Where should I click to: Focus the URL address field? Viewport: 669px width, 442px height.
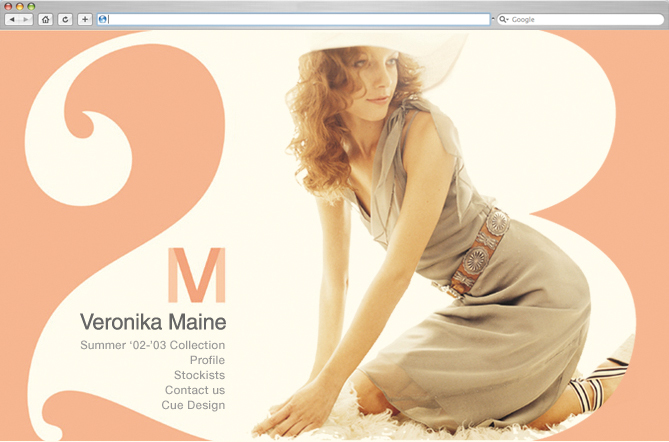click(x=300, y=19)
